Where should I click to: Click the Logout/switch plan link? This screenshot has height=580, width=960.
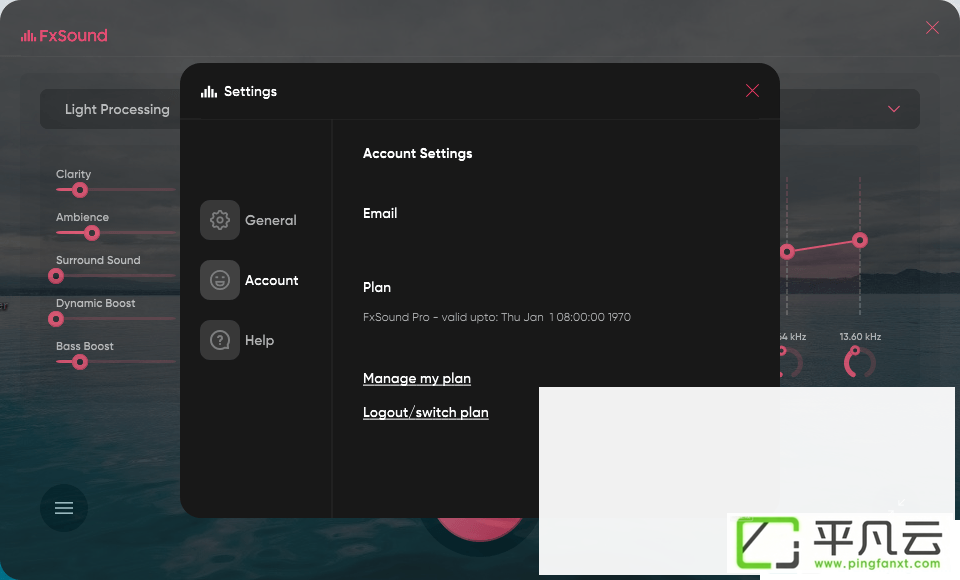tap(426, 412)
